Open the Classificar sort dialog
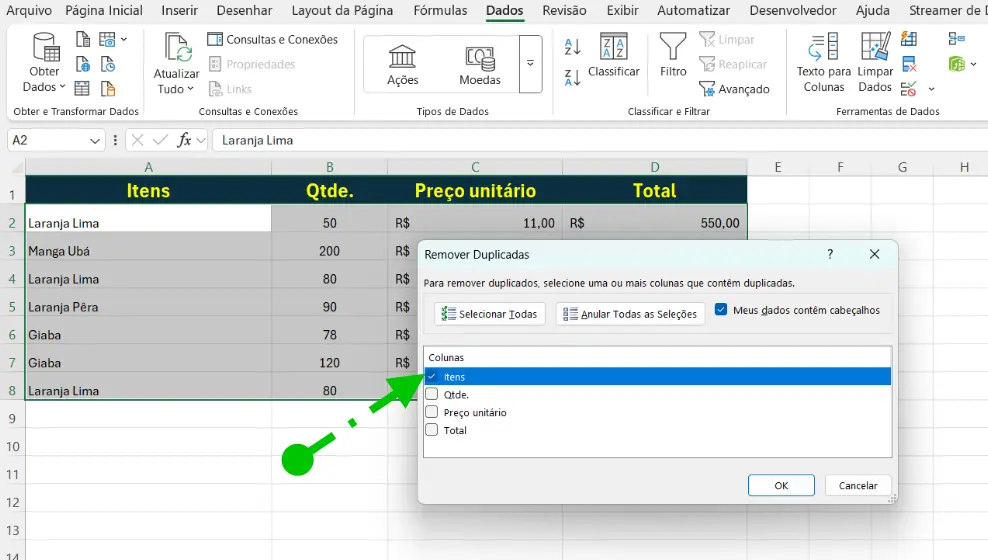The image size is (988, 560). pos(613,55)
